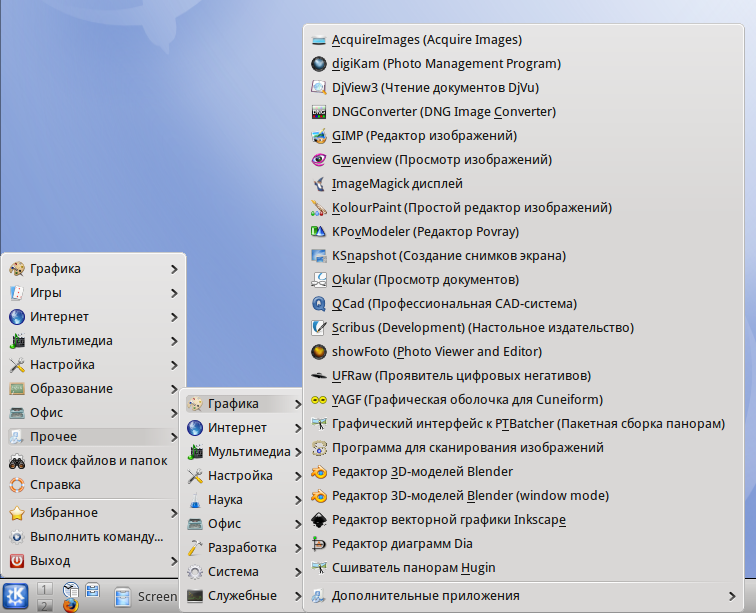Expand the Дополнительные приложения arrow
The width and height of the screenshot is (756, 613).
pyautogui.click(x=732, y=596)
